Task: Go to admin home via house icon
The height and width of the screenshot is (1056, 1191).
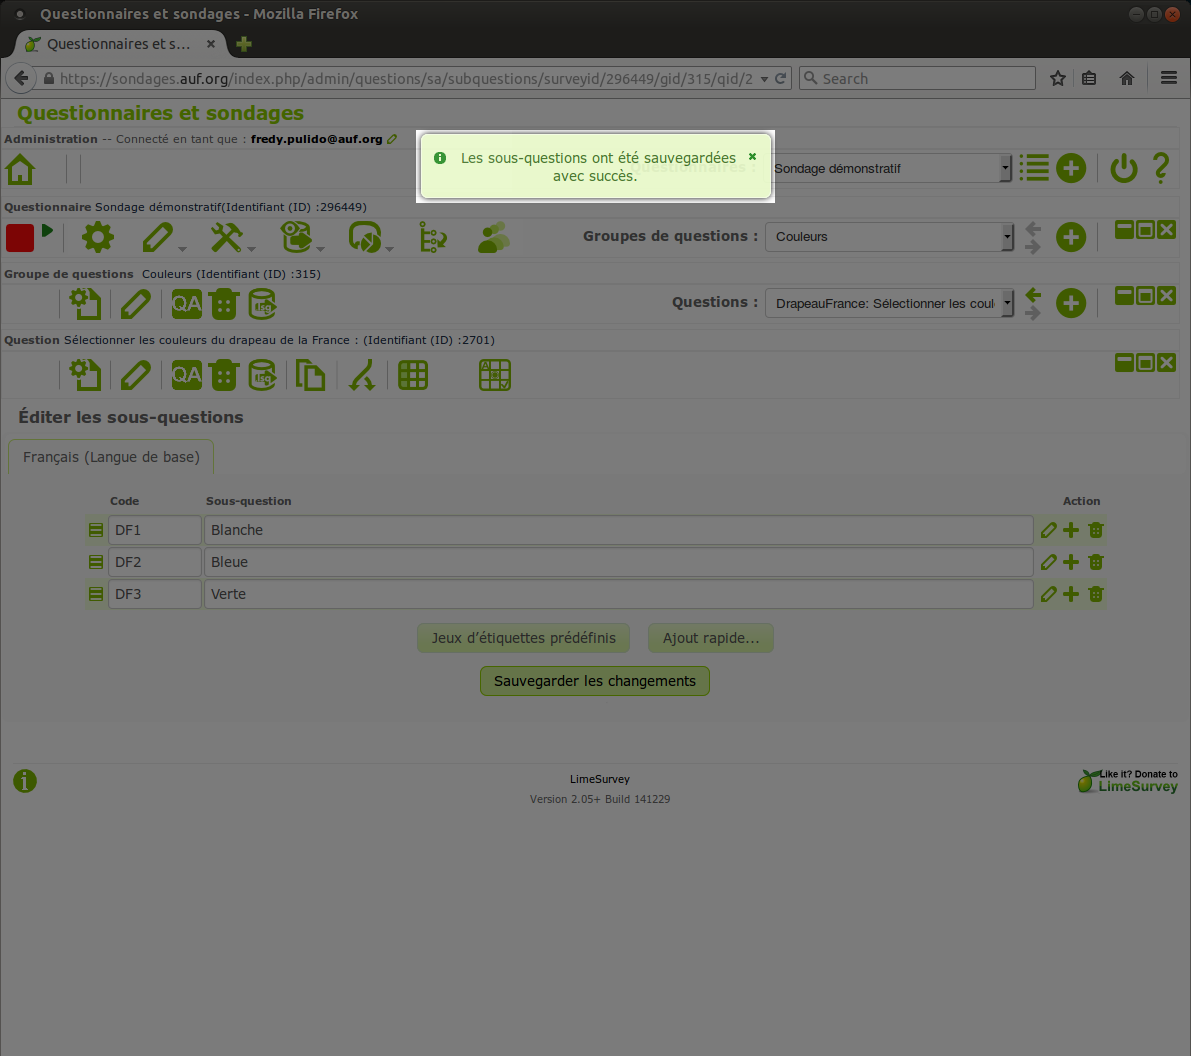Action: [x=21, y=169]
